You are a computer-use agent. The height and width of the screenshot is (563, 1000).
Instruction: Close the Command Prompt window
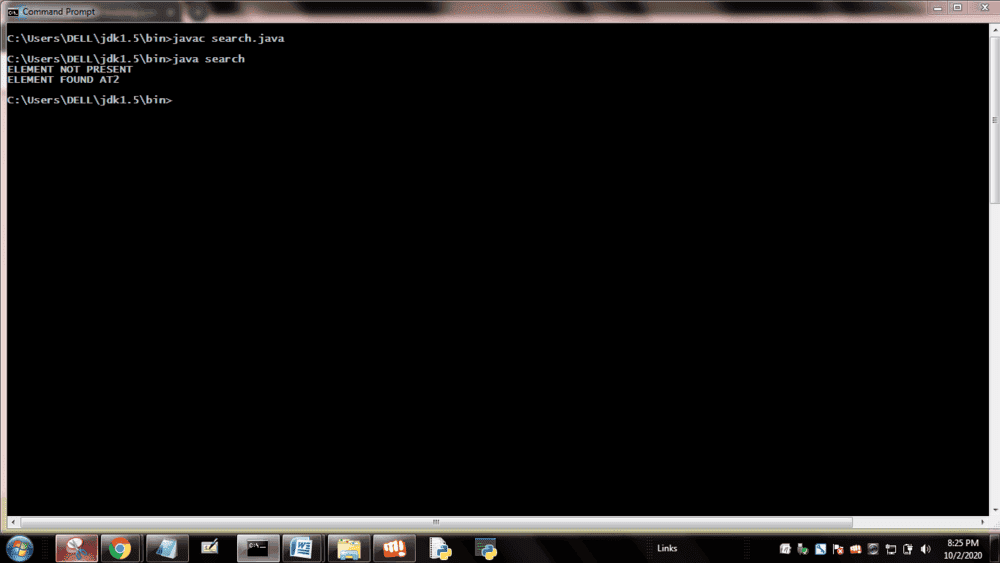point(984,8)
